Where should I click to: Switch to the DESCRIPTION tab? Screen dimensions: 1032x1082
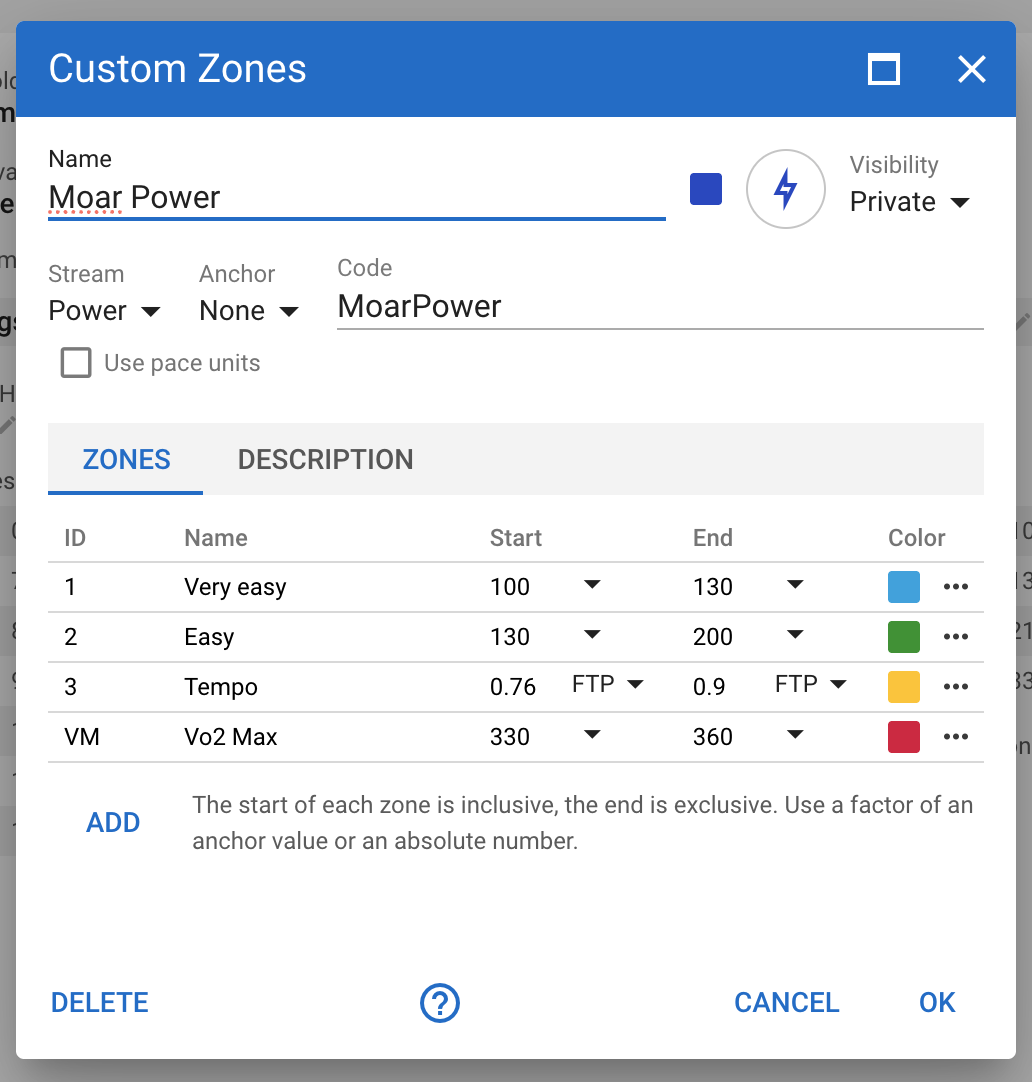click(325, 459)
